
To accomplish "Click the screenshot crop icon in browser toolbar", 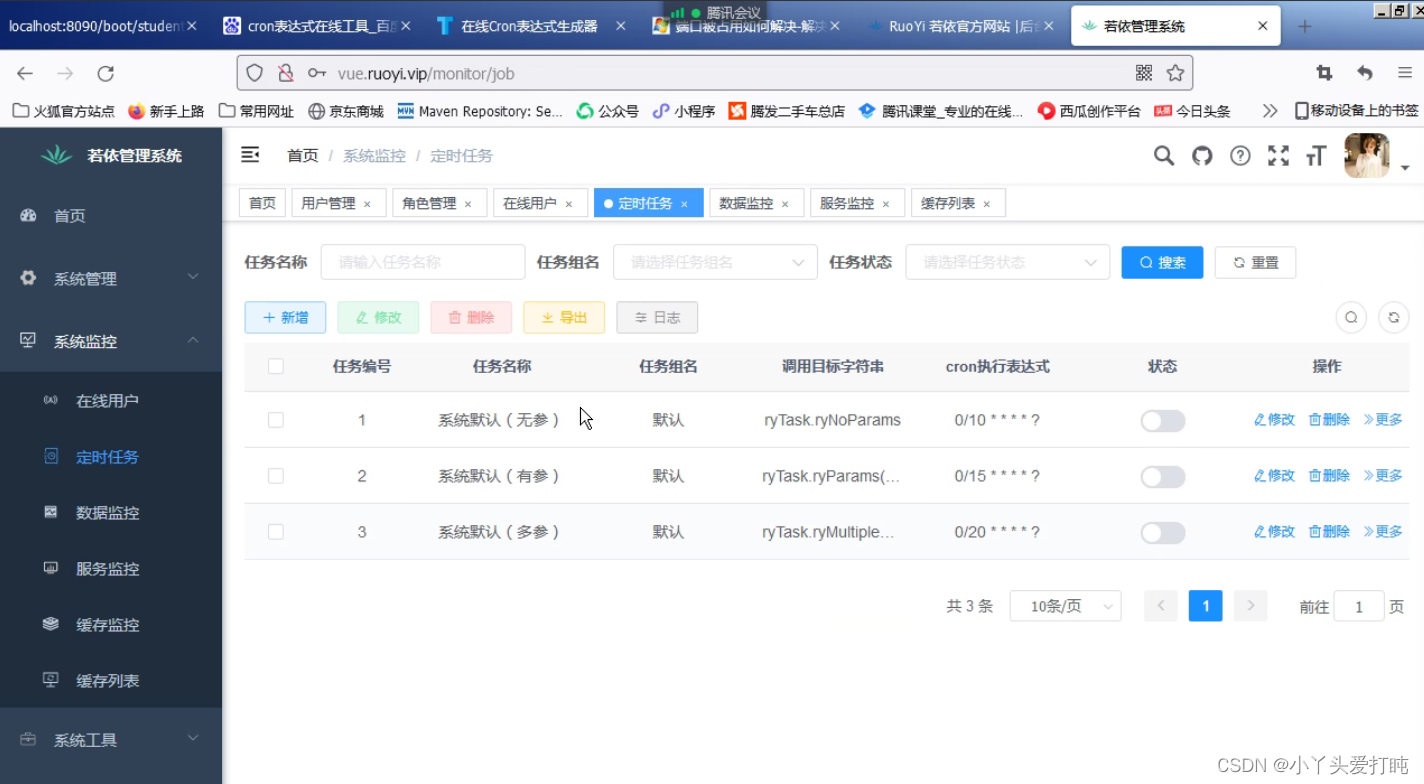I will 1324,73.
